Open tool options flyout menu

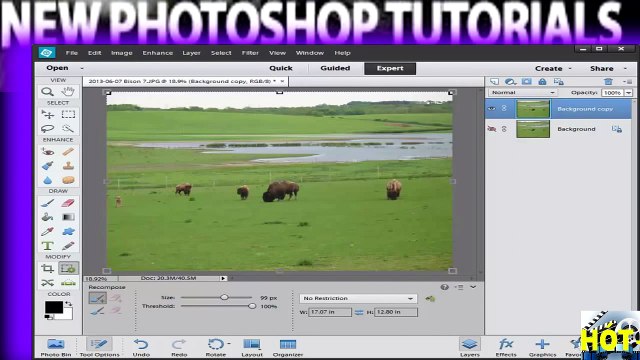(x=460, y=287)
